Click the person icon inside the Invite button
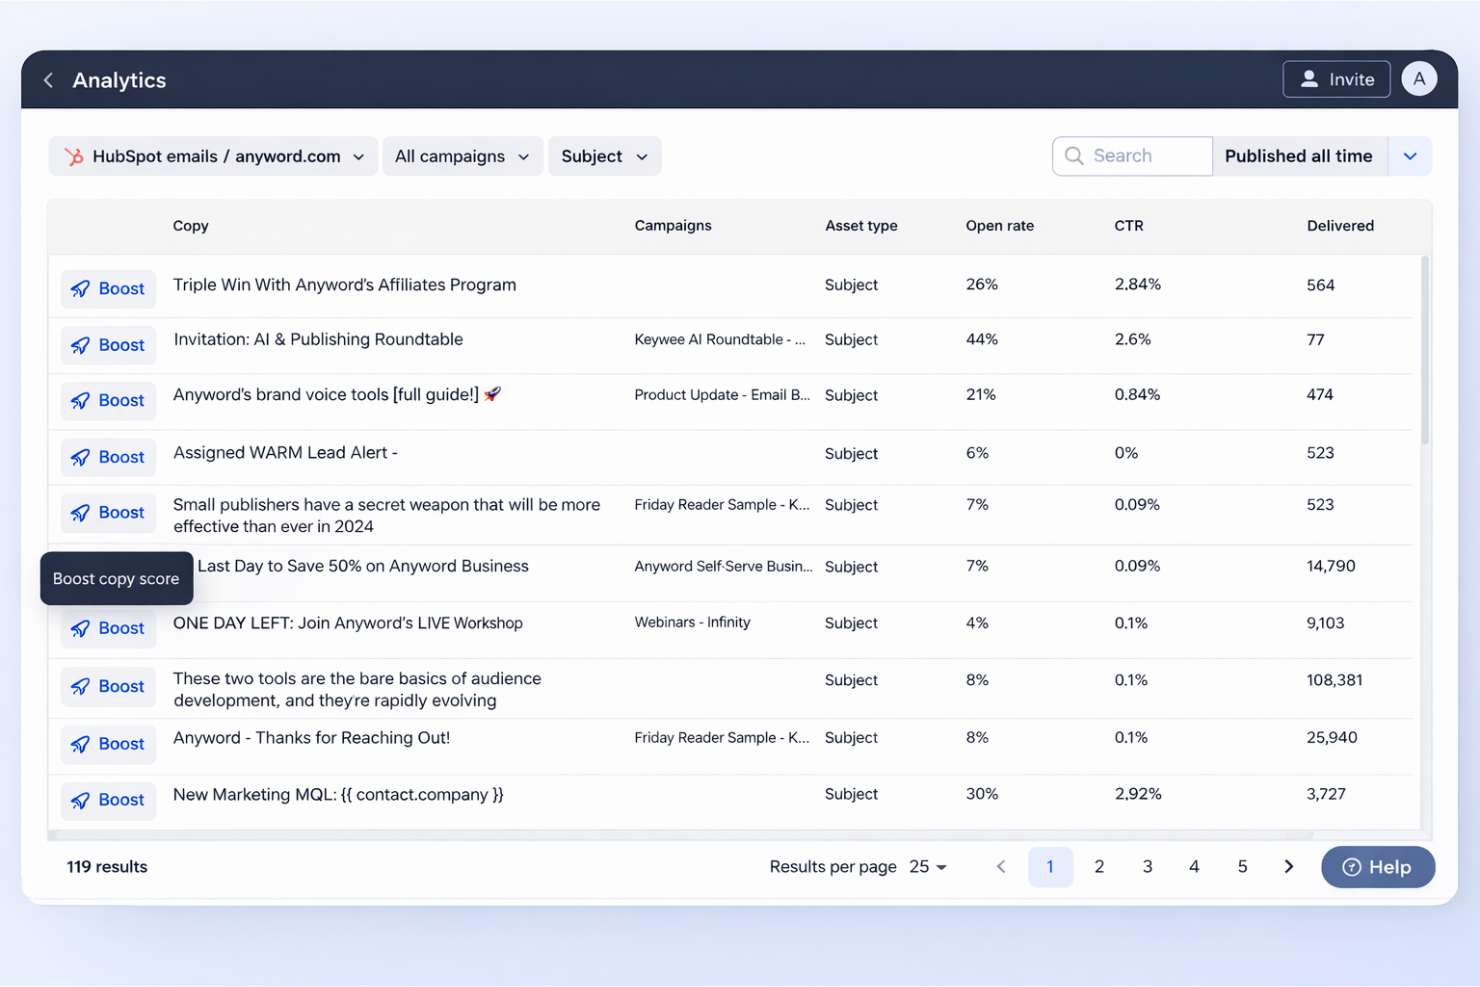Image resolution: width=1480 pixels, height=987 pixels. [x=1310, y=79]
